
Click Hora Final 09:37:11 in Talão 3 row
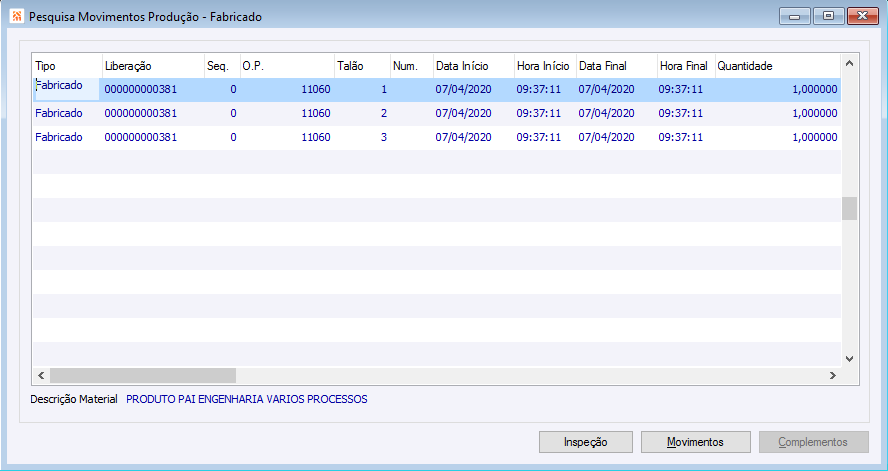point(681,137)
